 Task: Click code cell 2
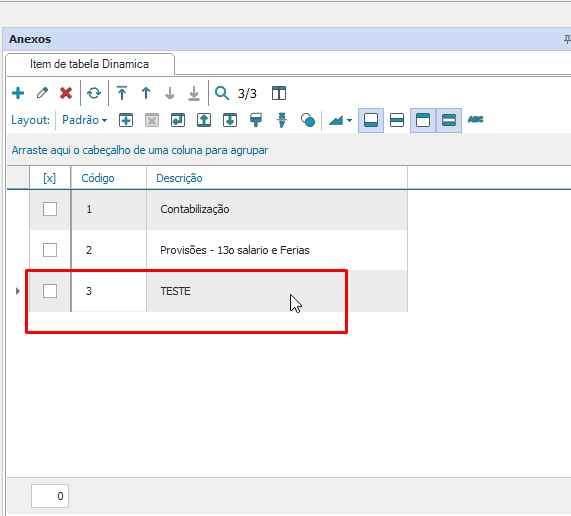tap(109, 250)
